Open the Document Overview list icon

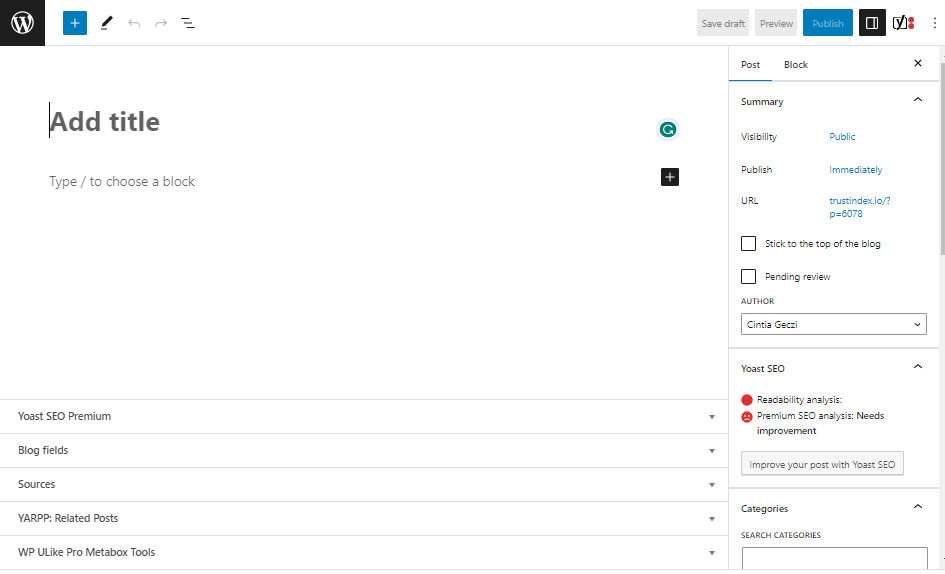188,23
